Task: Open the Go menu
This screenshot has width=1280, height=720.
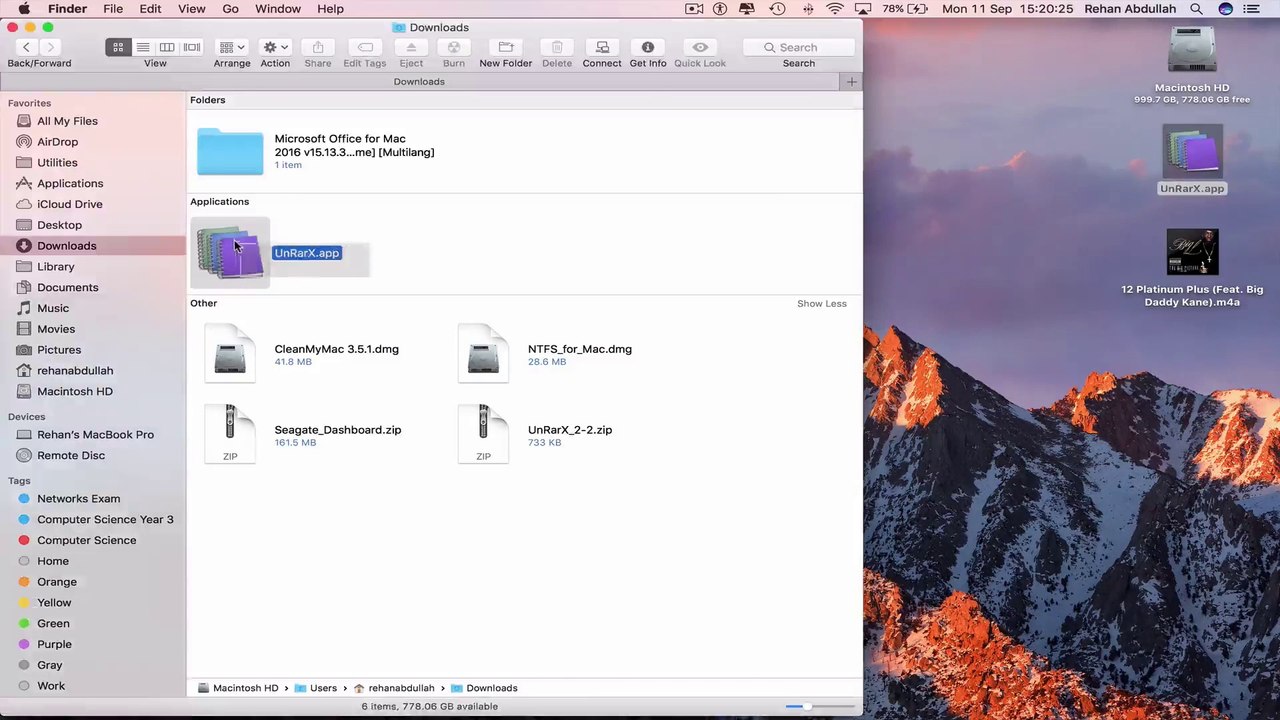Action: [x=230, y=9]
